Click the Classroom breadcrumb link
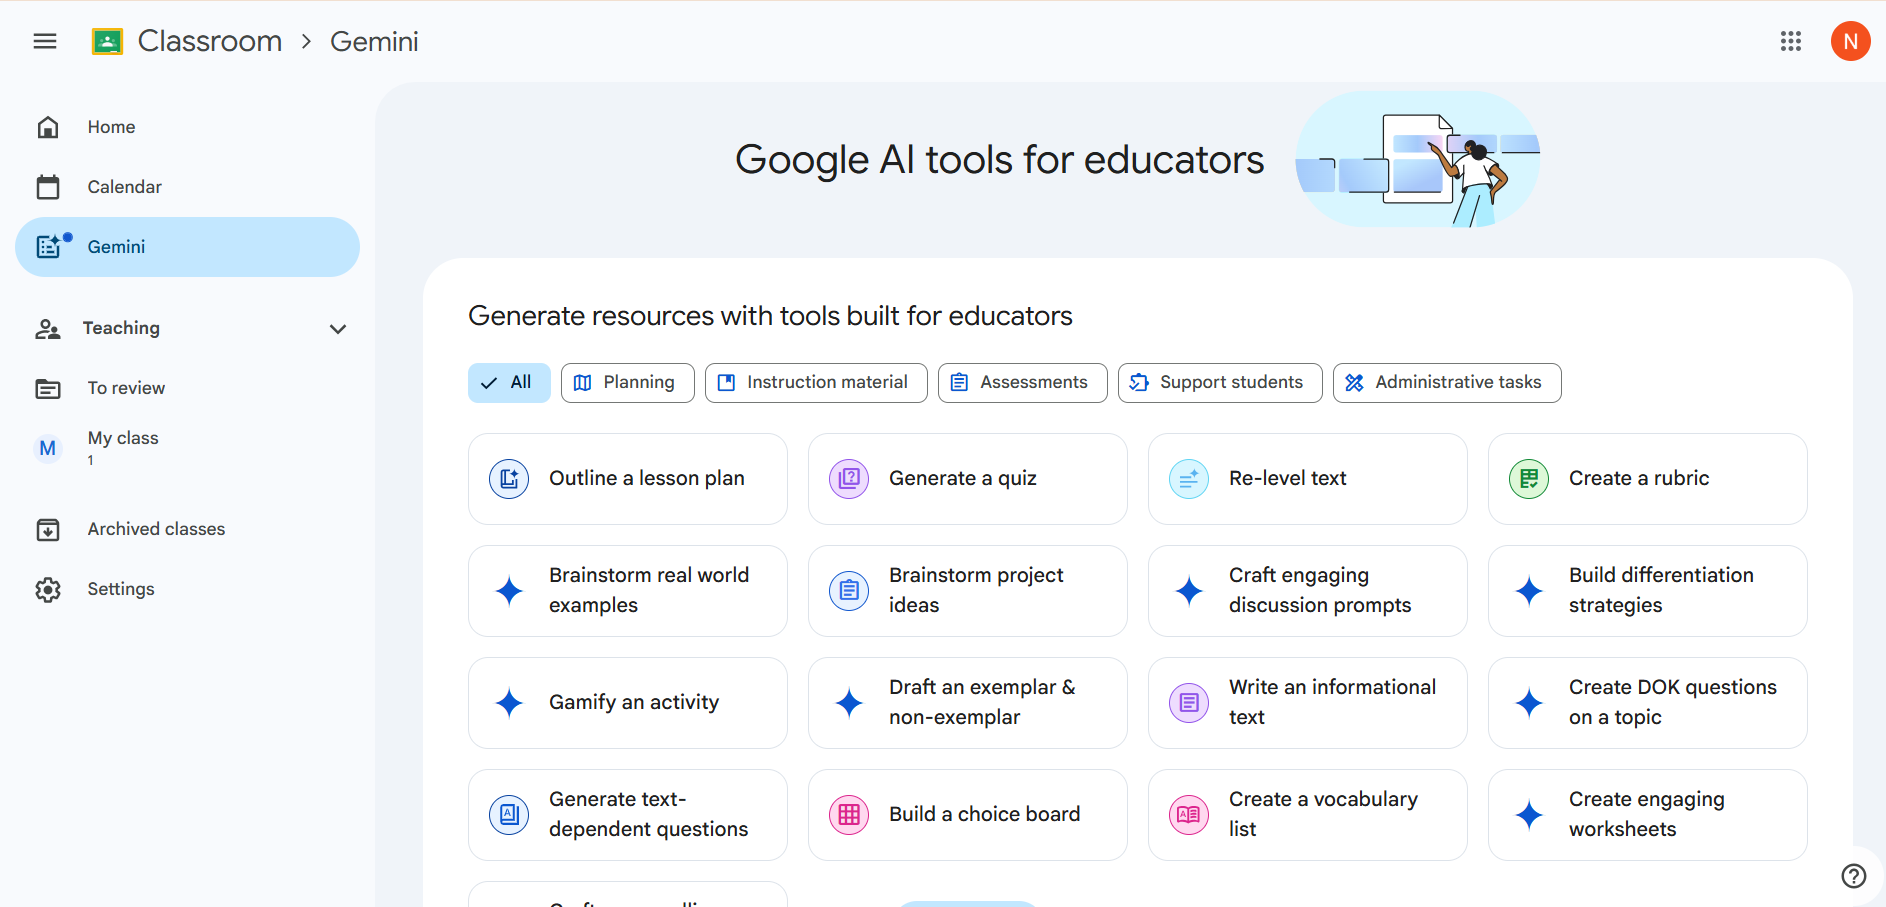 210,41
